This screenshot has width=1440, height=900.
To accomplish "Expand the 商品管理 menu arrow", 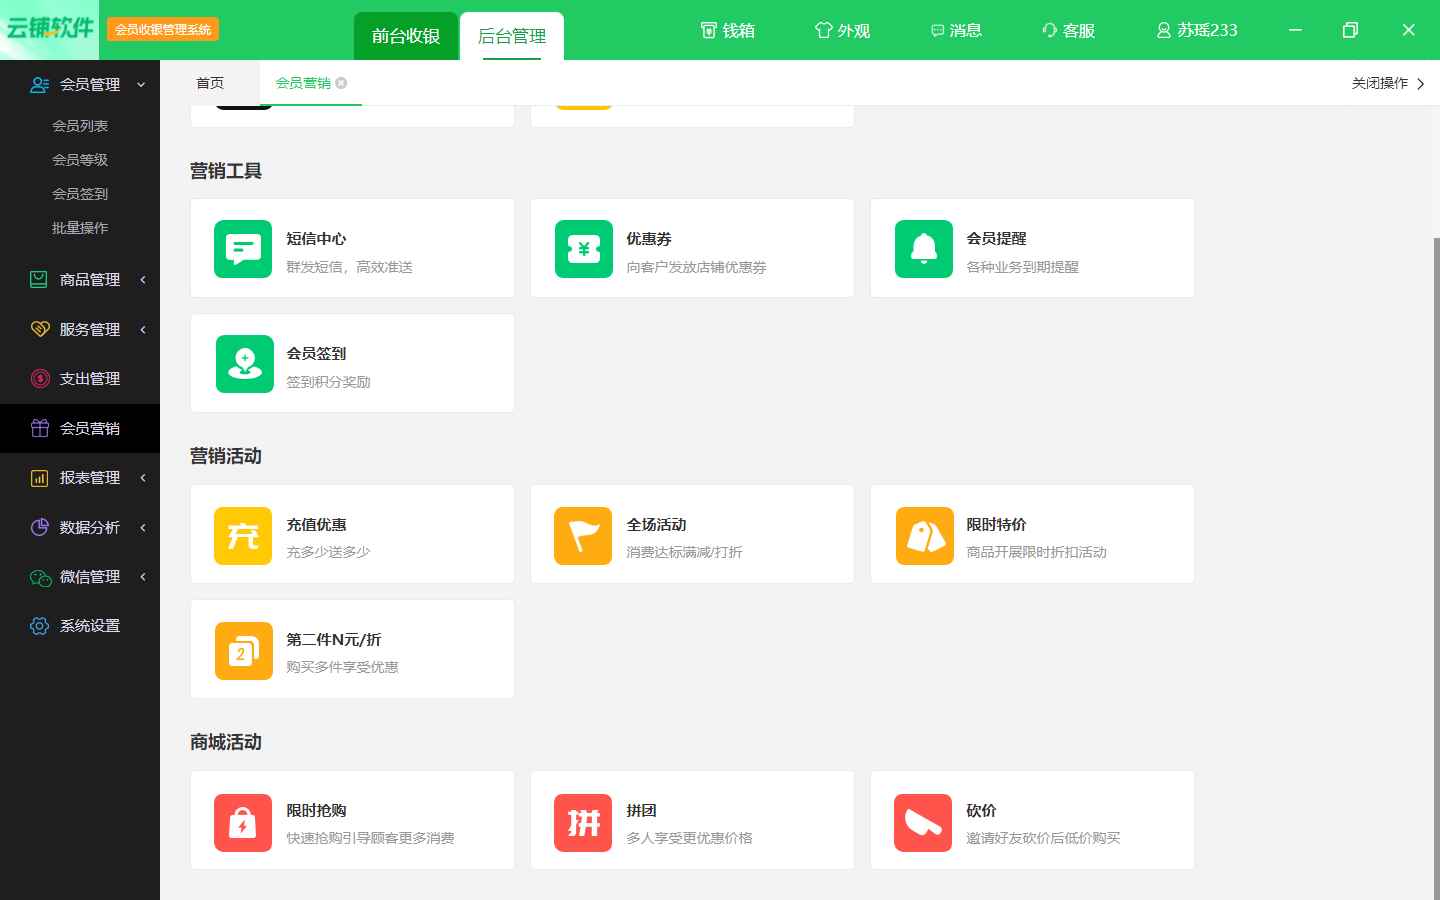I will (x=143, y=280).
